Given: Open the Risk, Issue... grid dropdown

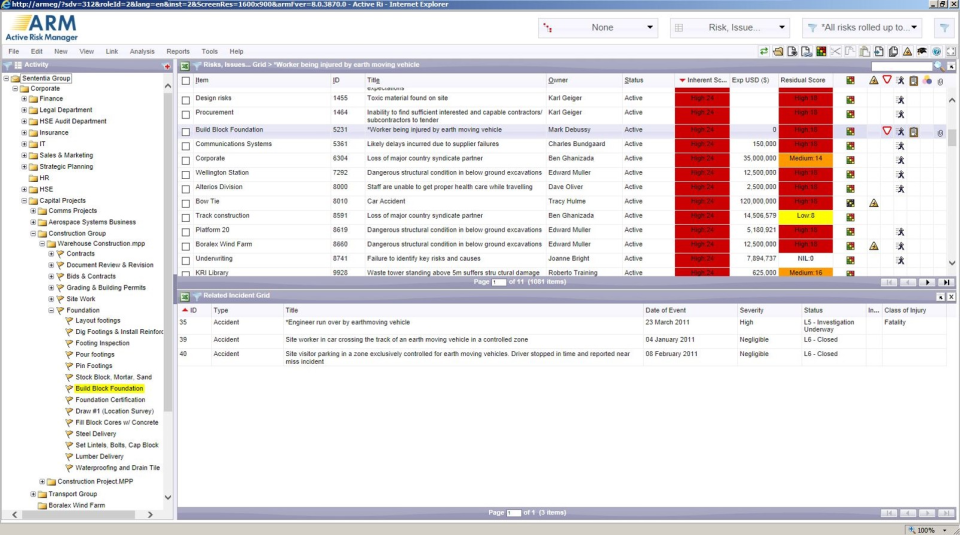Looking at the screenshot, I should [x=730, y=28].
